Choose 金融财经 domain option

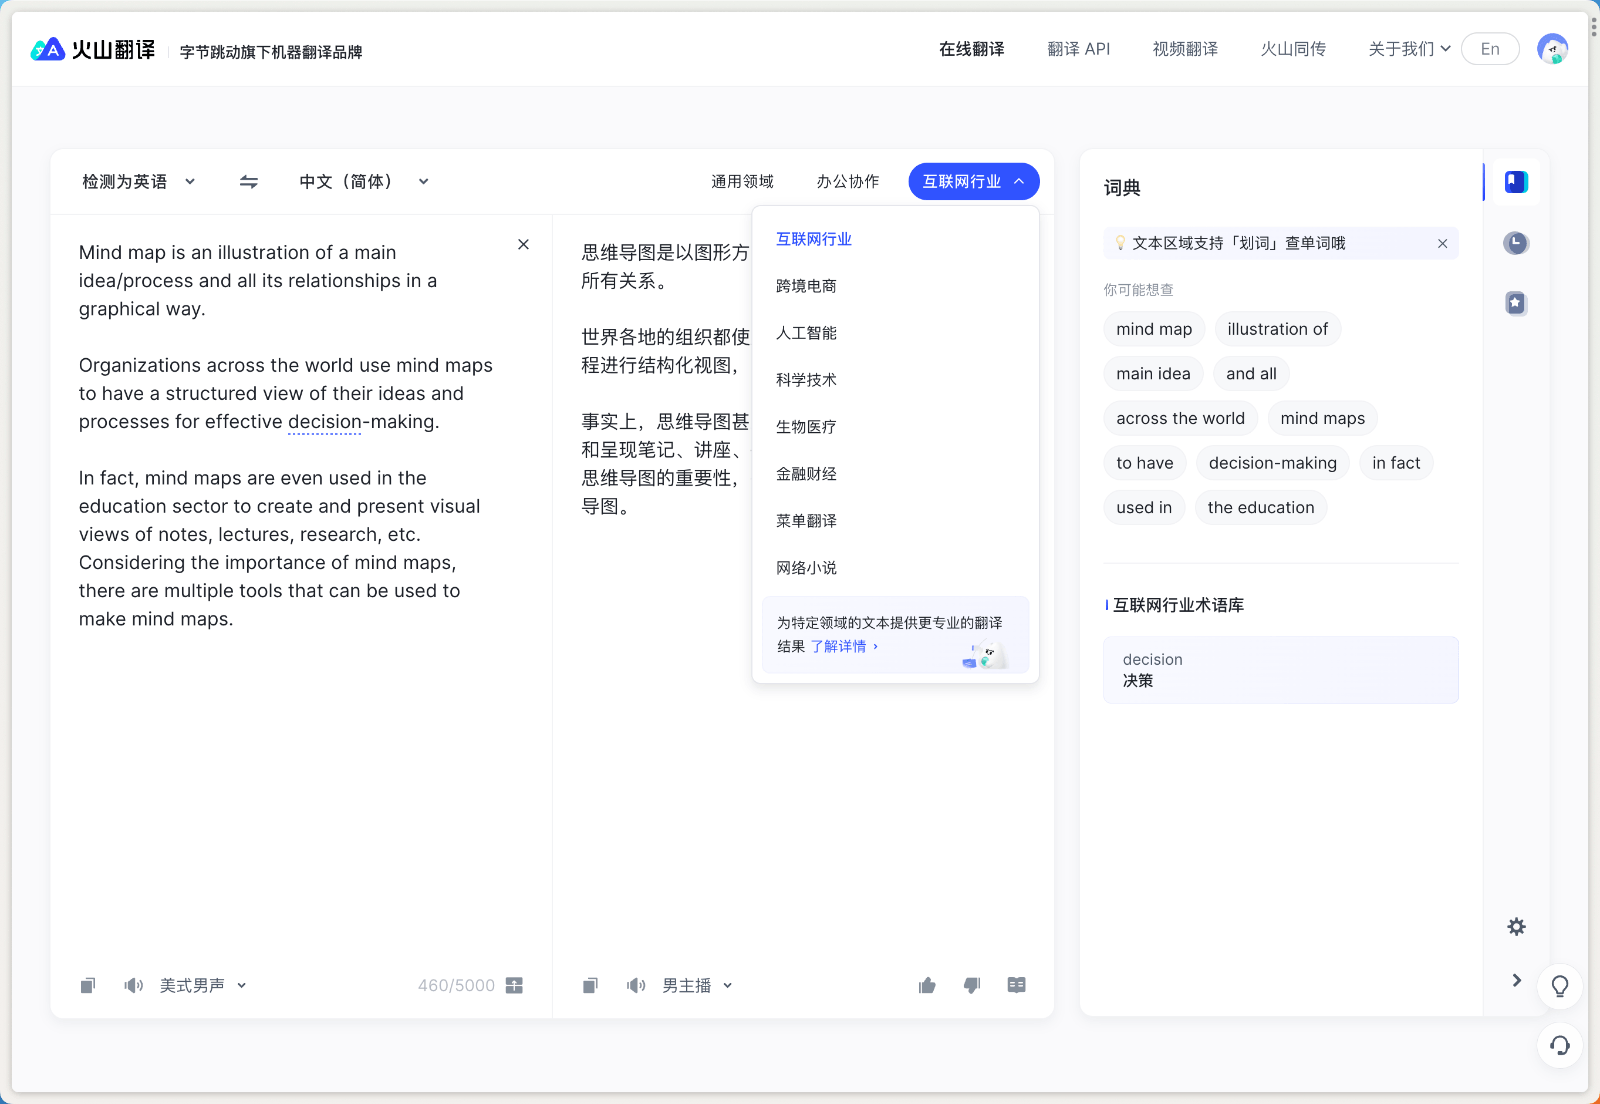click(x=806, y=474)
